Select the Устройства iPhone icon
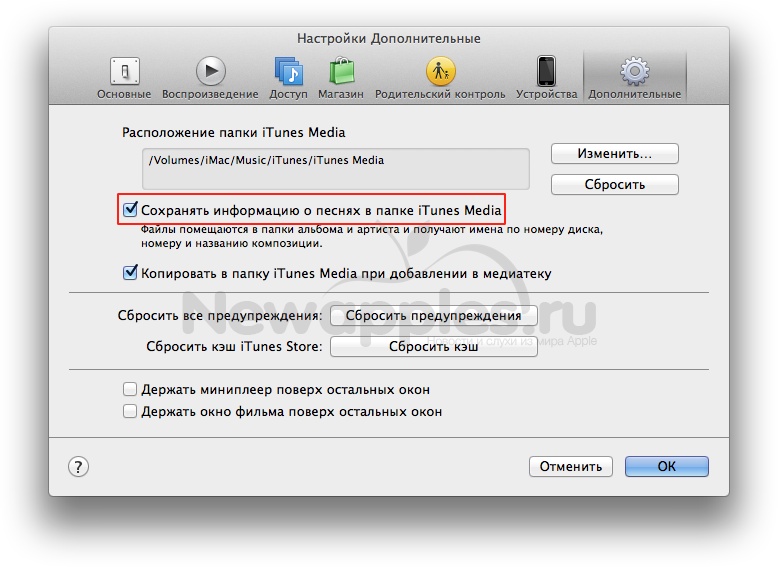The height and width of the screenshot is (567, 778). click(x=546, y=73)
